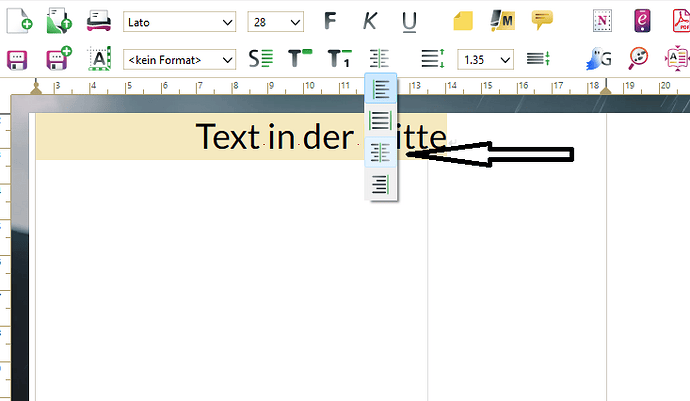Export as e-book with the e icon
Image resolution: width=690 pixels, height=401 pixels.
click(x=642, y=20)
